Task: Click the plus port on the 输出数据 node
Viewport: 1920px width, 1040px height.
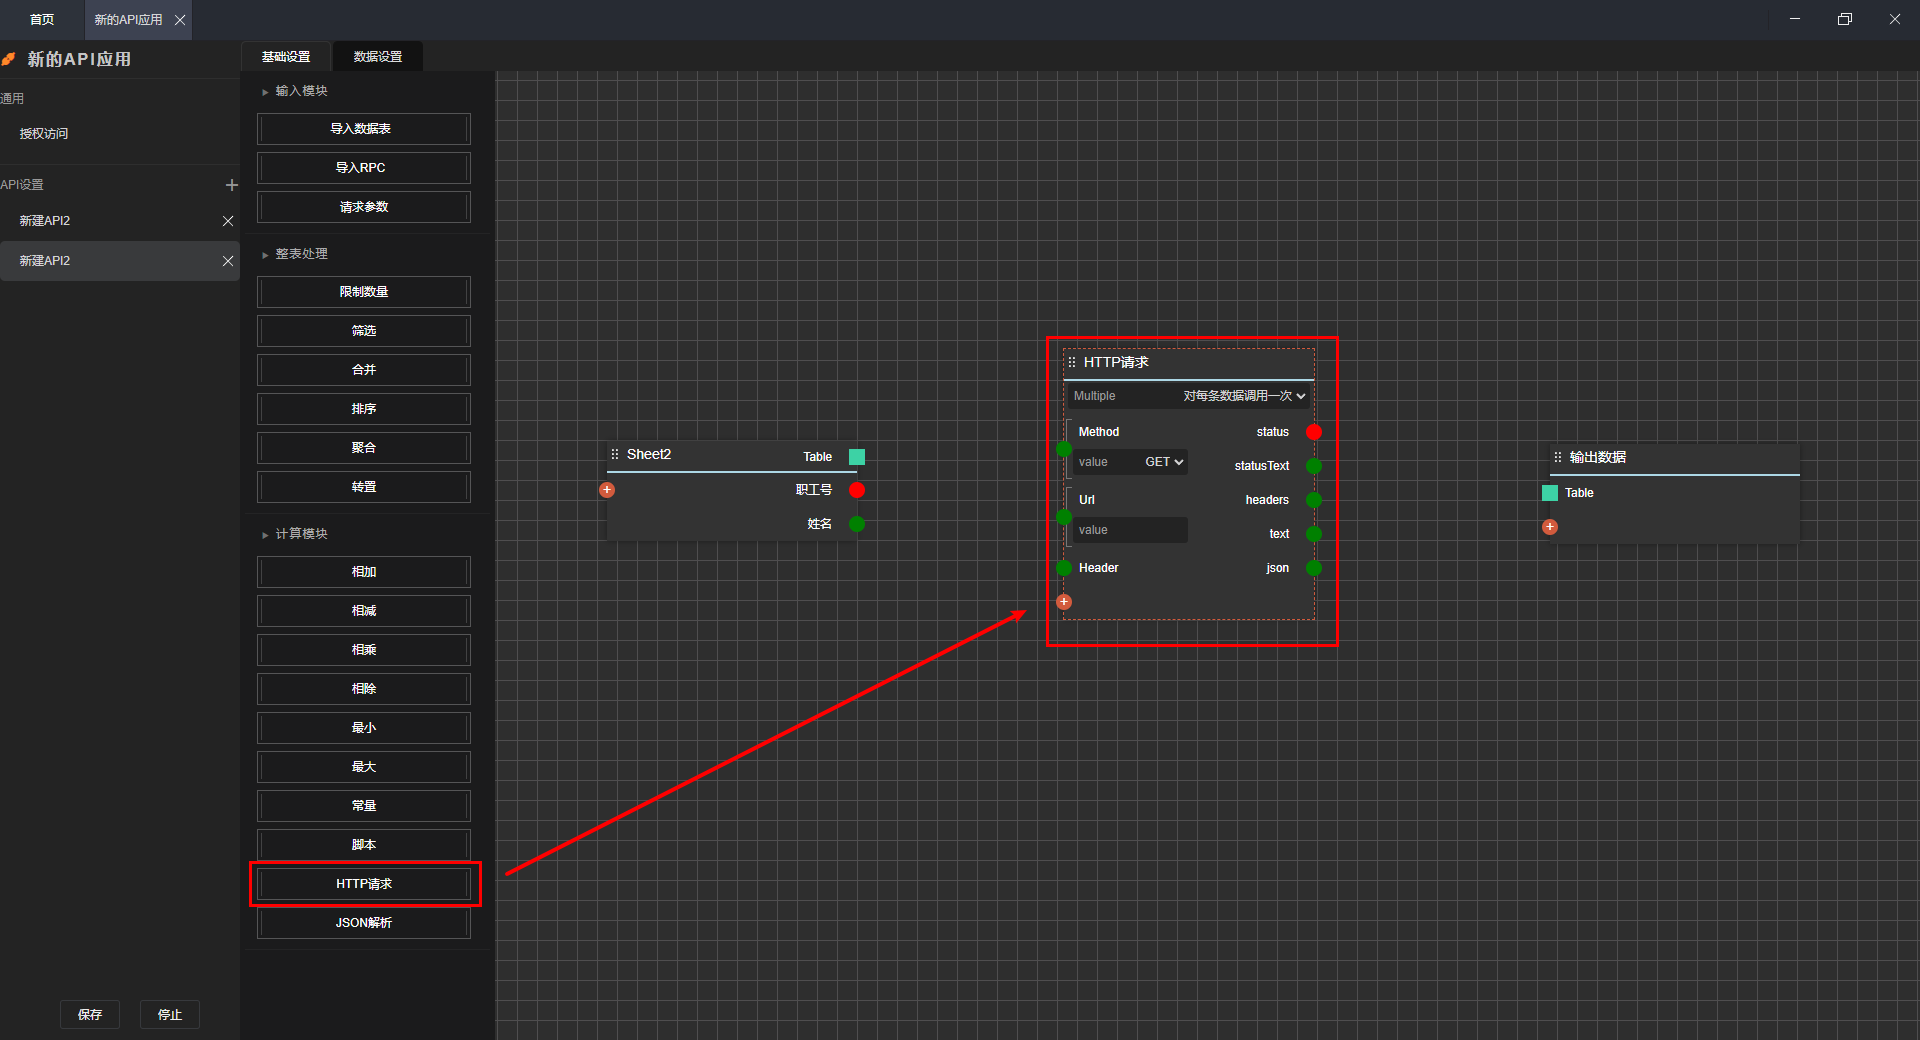Action: coord(1550,527)
